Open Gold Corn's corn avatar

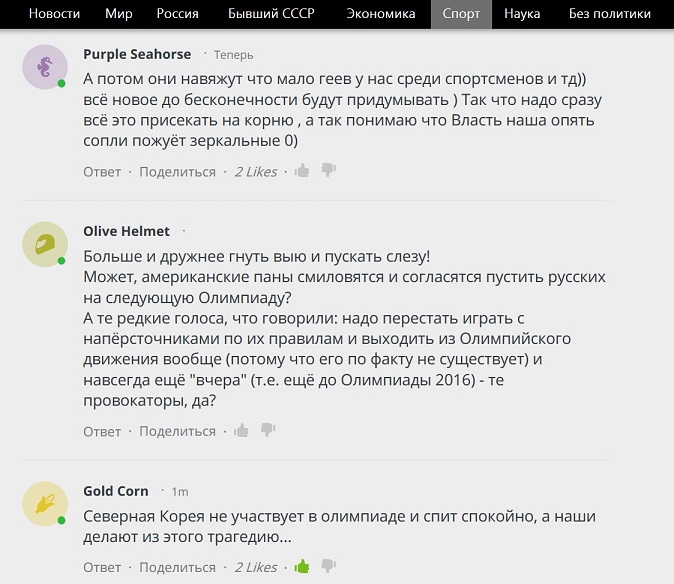click(45, 504)
